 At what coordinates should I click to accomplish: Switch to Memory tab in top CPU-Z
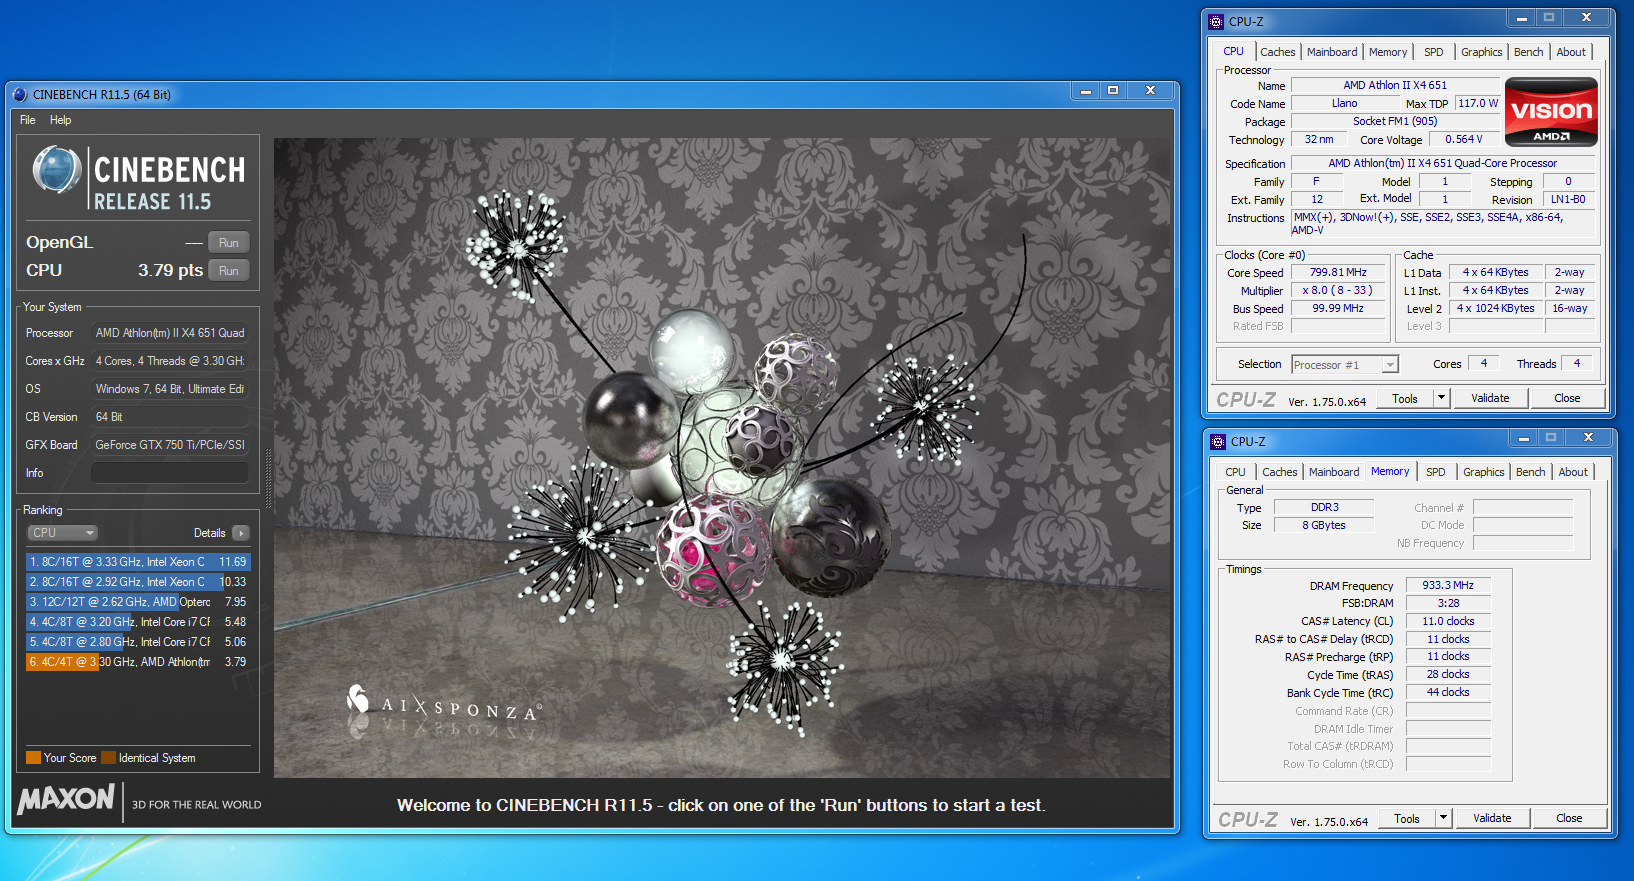(1388, 52)
